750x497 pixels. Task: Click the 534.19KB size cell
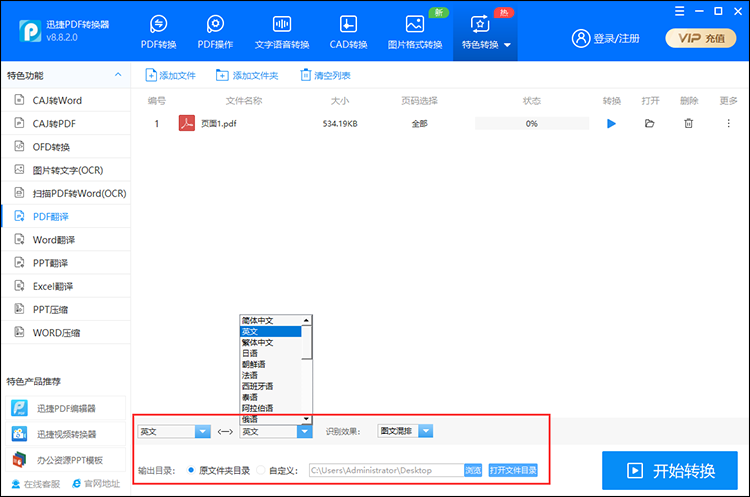click(x=340, y=124)
